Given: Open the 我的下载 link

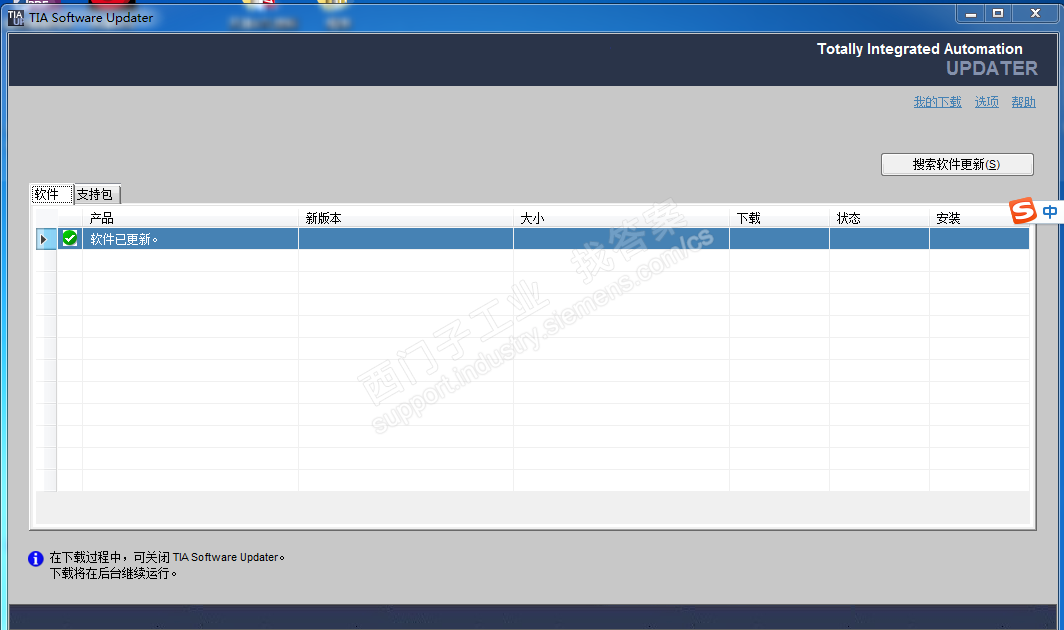Looking at the screenshot, I should click(x=937, y=102).
